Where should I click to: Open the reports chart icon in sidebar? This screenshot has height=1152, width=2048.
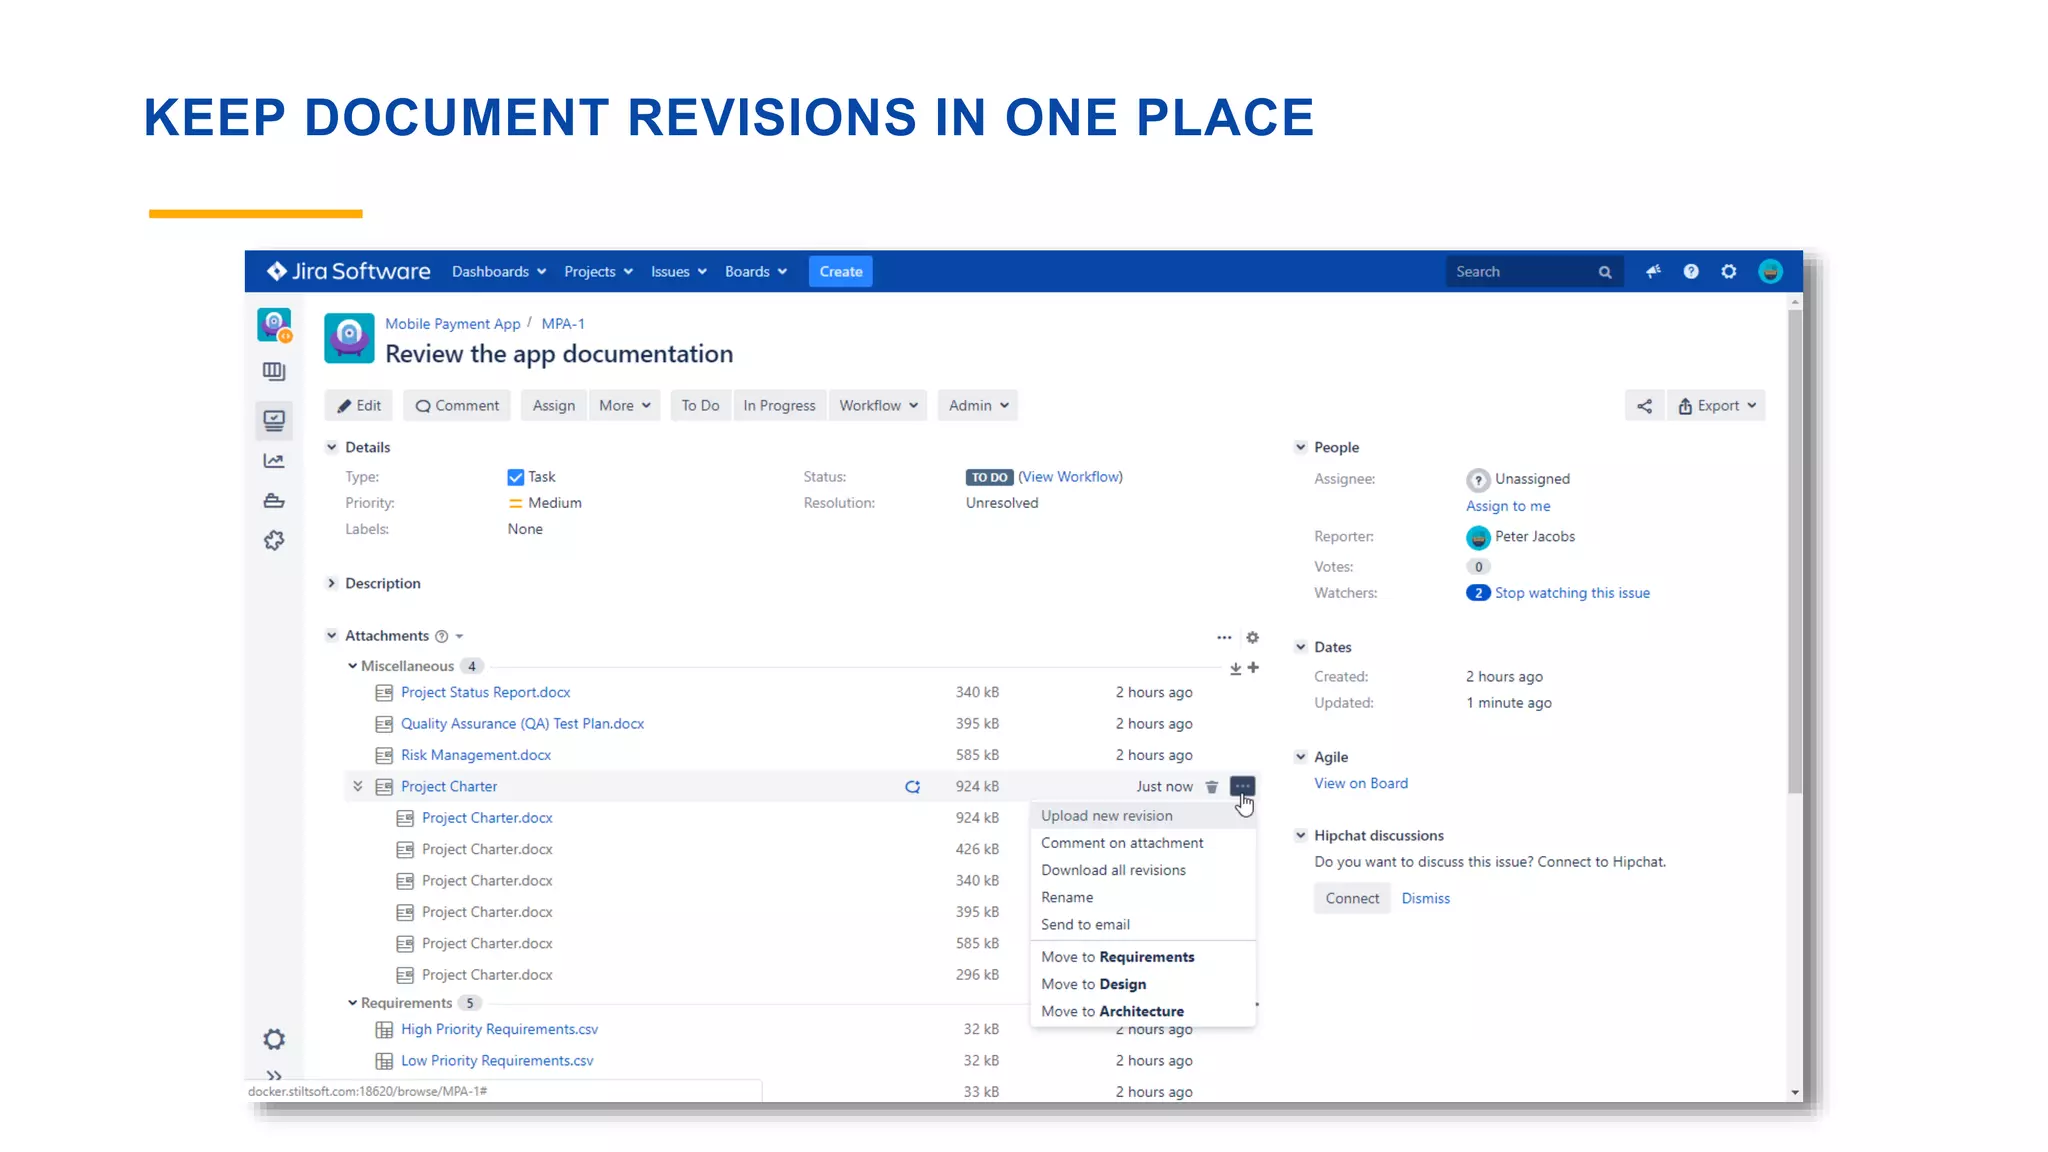point(274,461)
